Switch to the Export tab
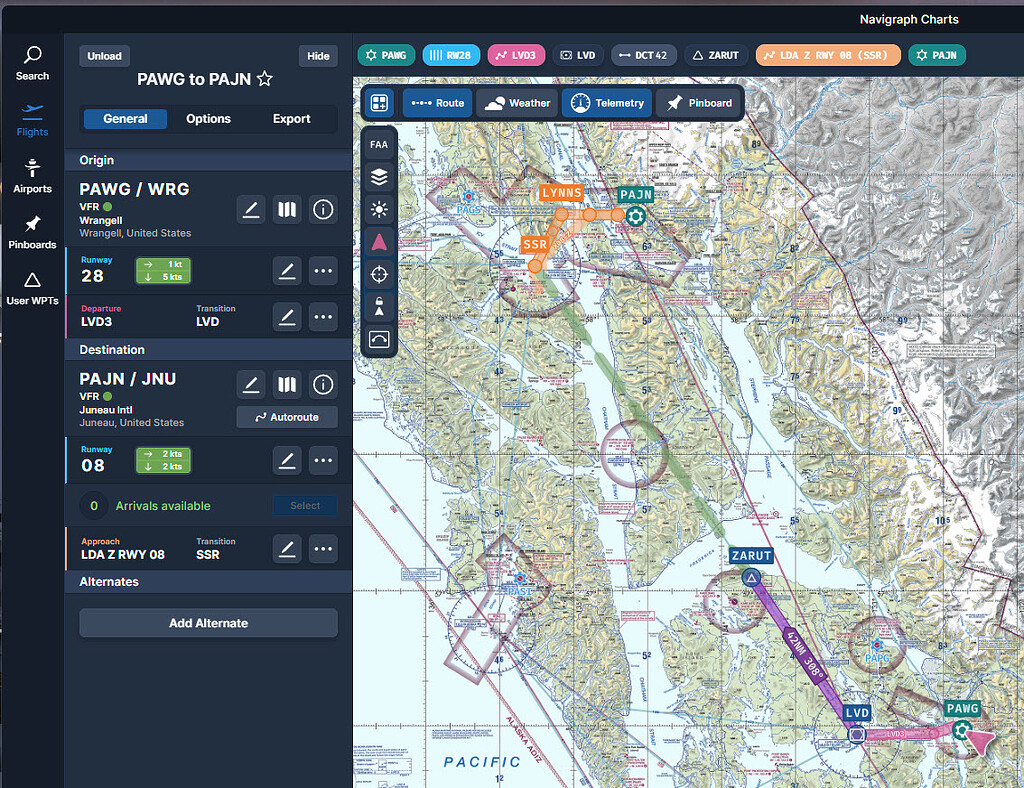Image resolution: width=1024 pixels, height=788 pixels. coord(291,119)
